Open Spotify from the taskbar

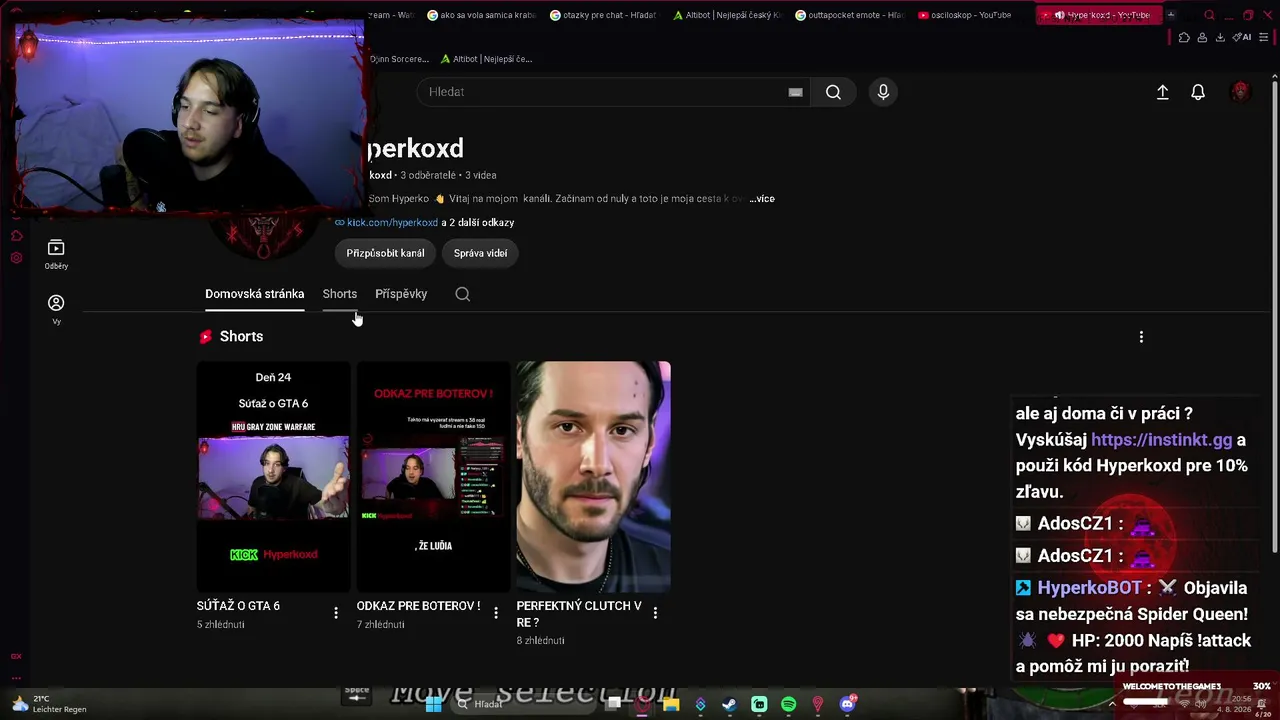click(788, 704)
